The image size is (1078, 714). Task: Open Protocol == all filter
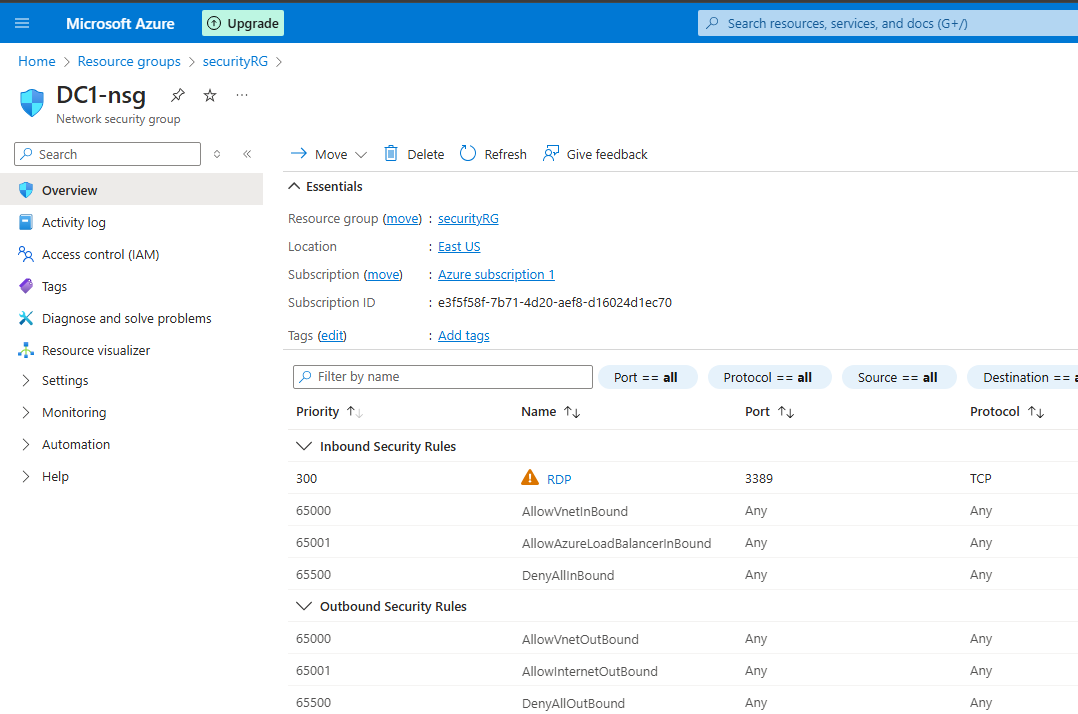(x=769, y=377)
